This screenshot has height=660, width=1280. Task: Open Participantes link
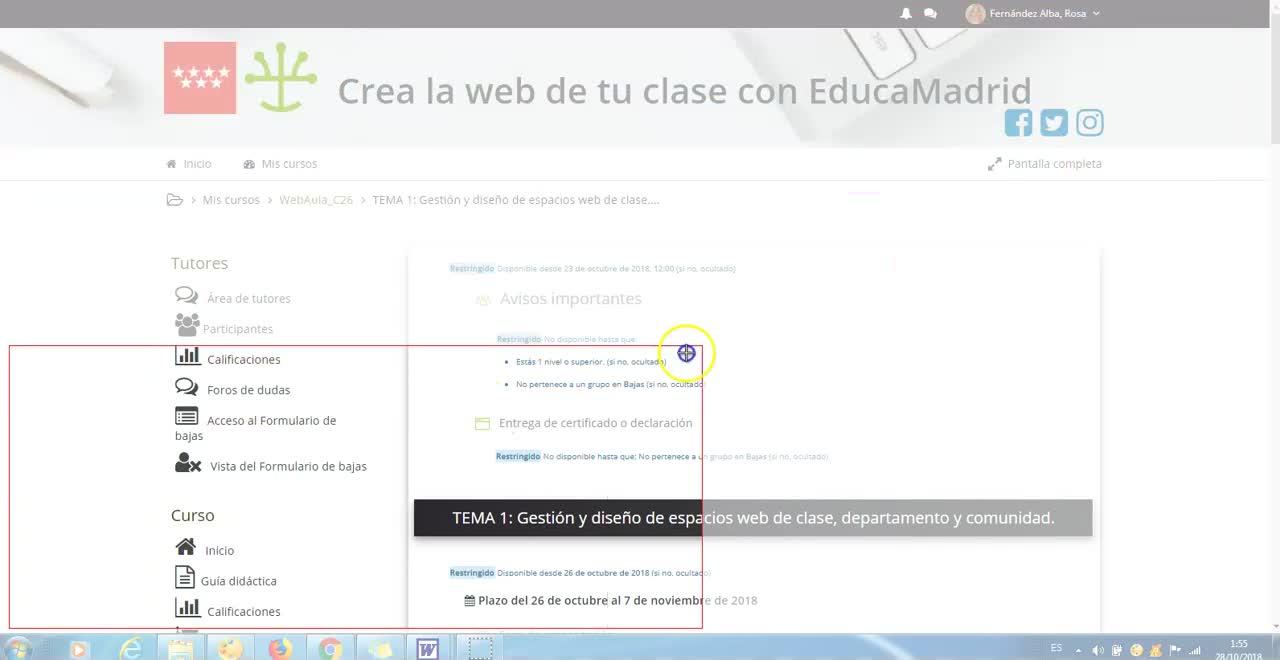click(x=238, y=329)
